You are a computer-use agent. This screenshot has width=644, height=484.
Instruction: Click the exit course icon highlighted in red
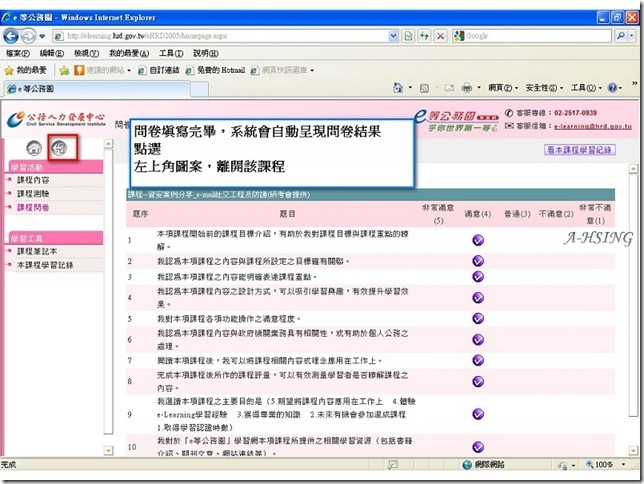point(60,148)
